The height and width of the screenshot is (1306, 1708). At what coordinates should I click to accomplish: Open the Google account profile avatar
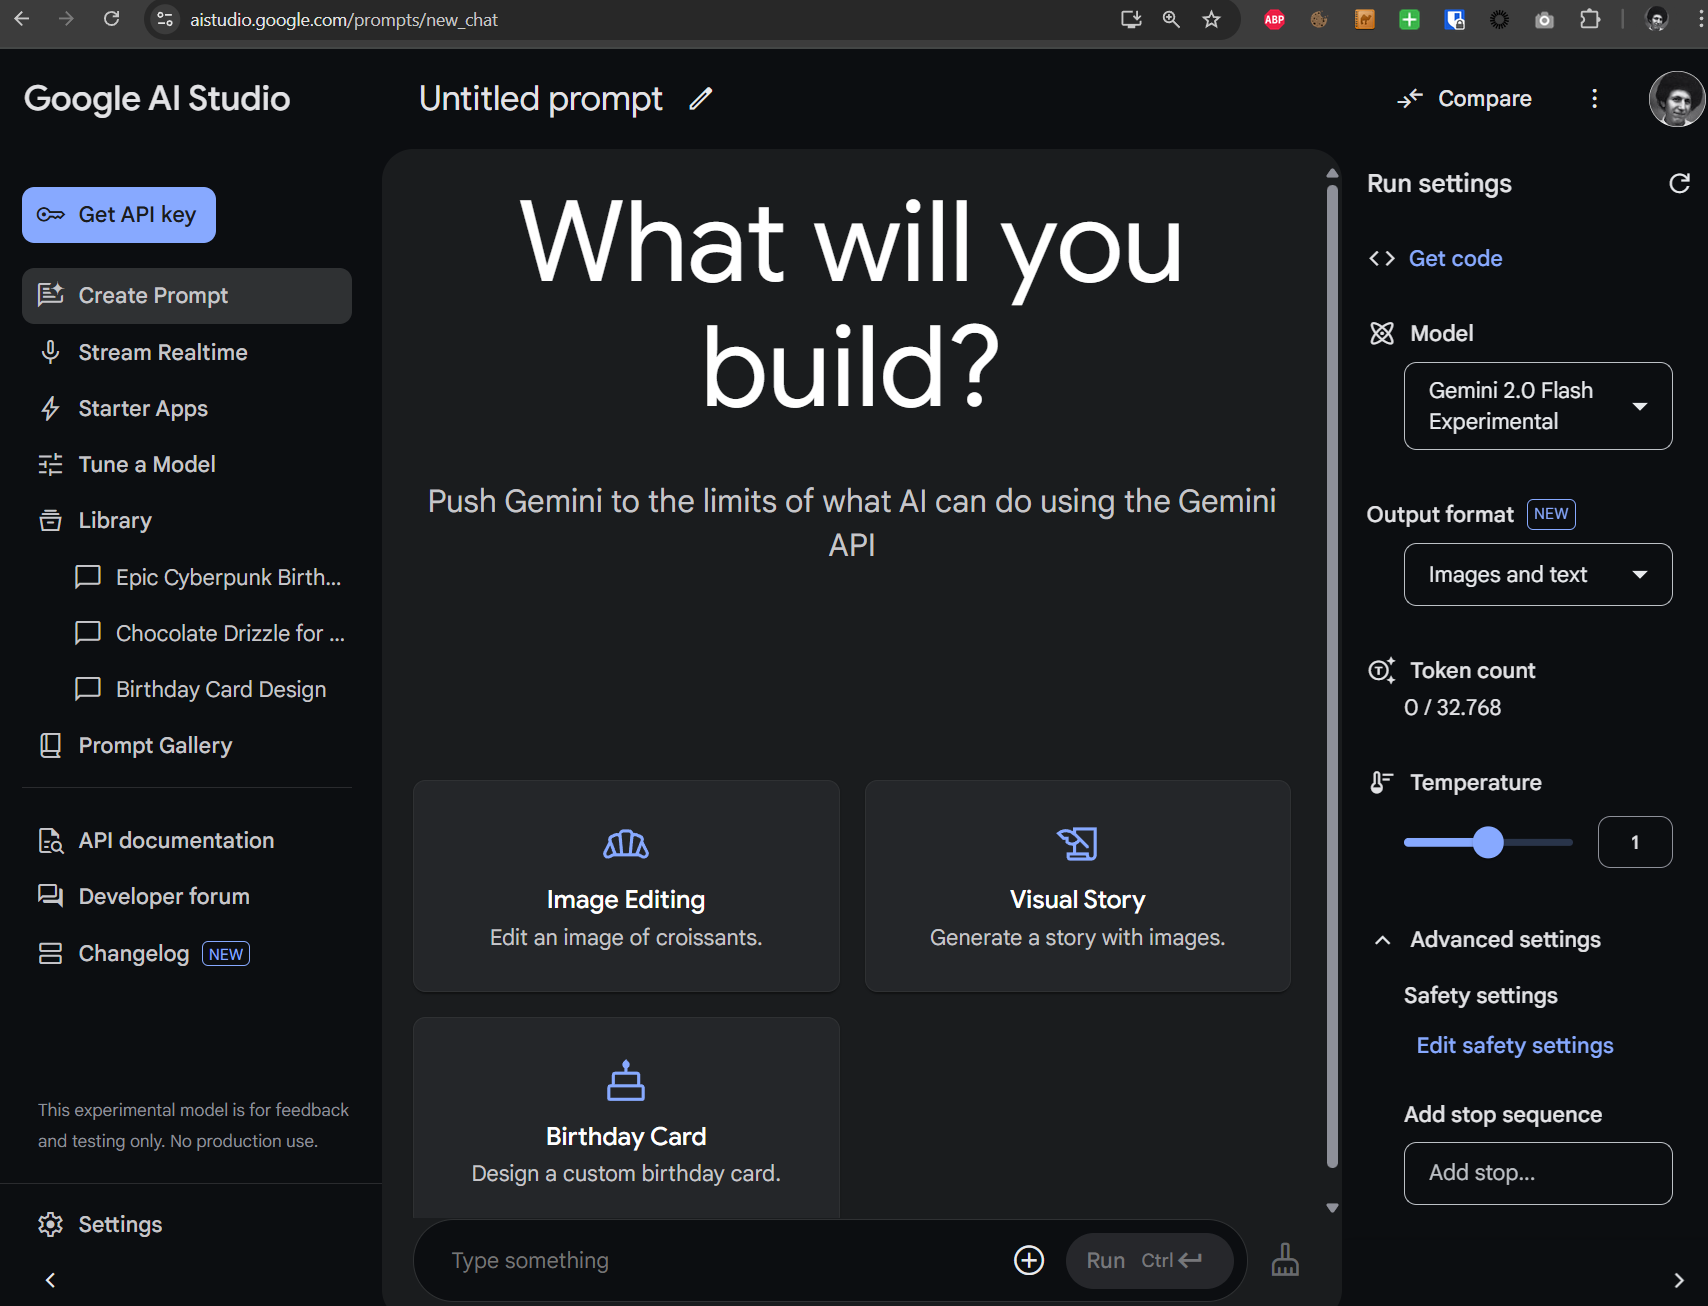1676,99
